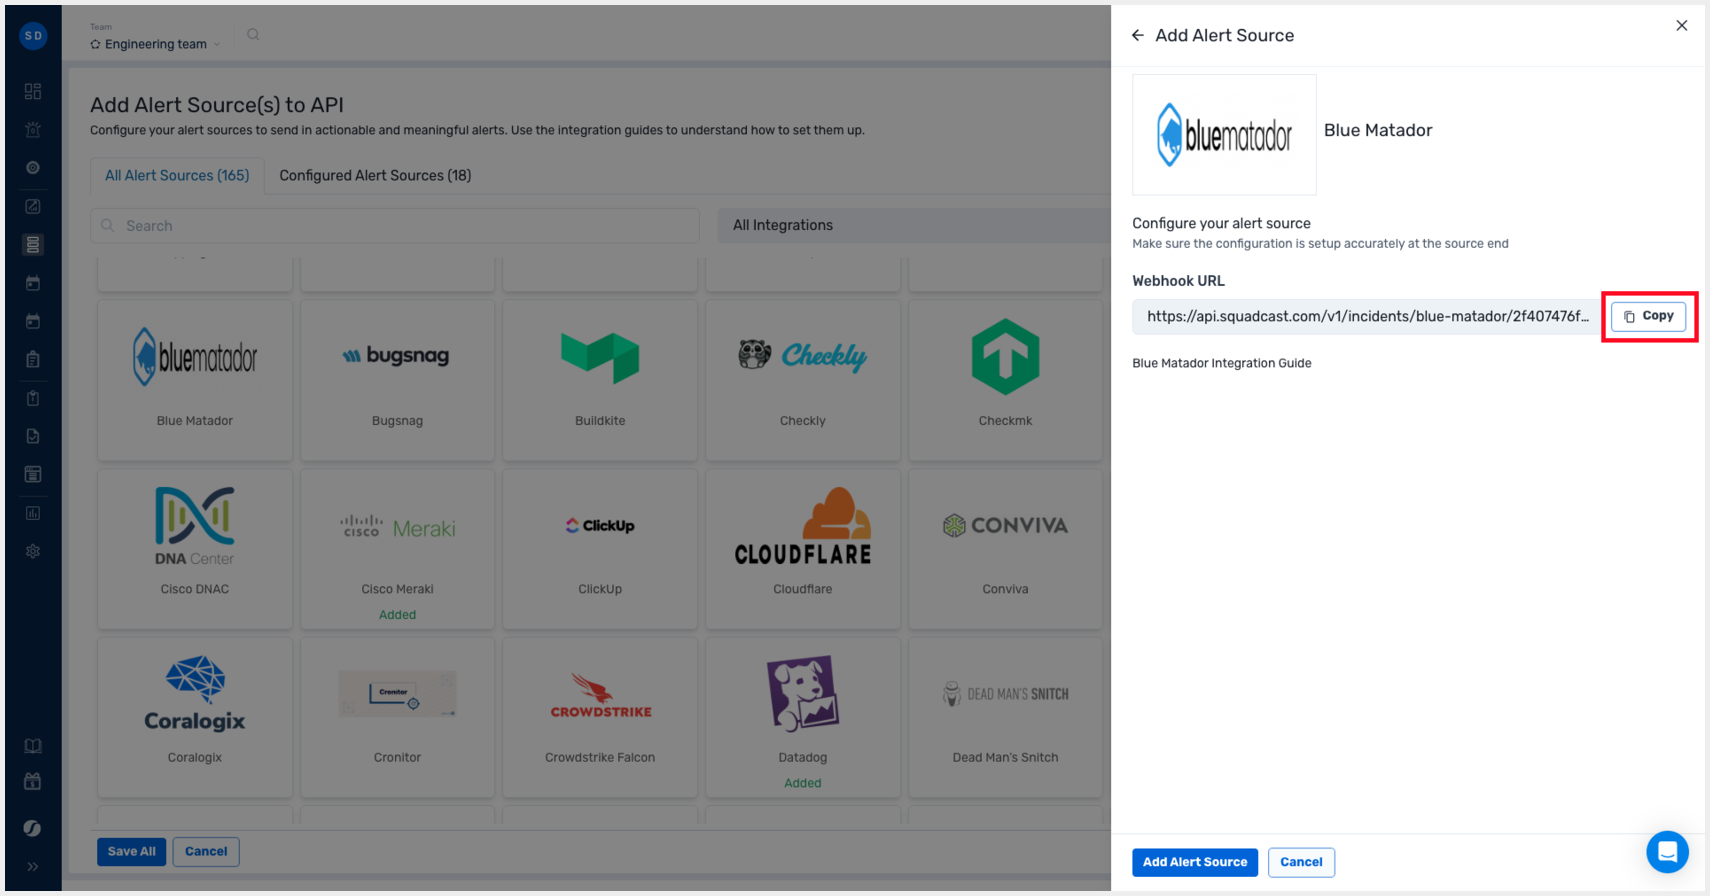Click the 'Cisco DNAC' card label

[195, 589]
